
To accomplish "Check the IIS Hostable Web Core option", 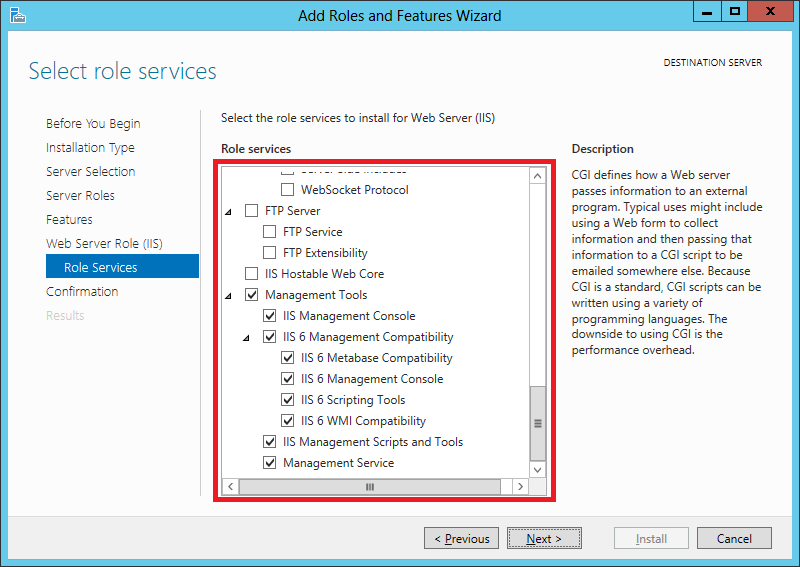I will coord(252,274).
